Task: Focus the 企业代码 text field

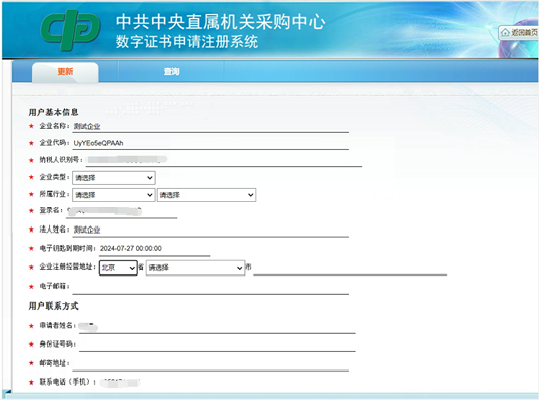Action: (210, 143)
